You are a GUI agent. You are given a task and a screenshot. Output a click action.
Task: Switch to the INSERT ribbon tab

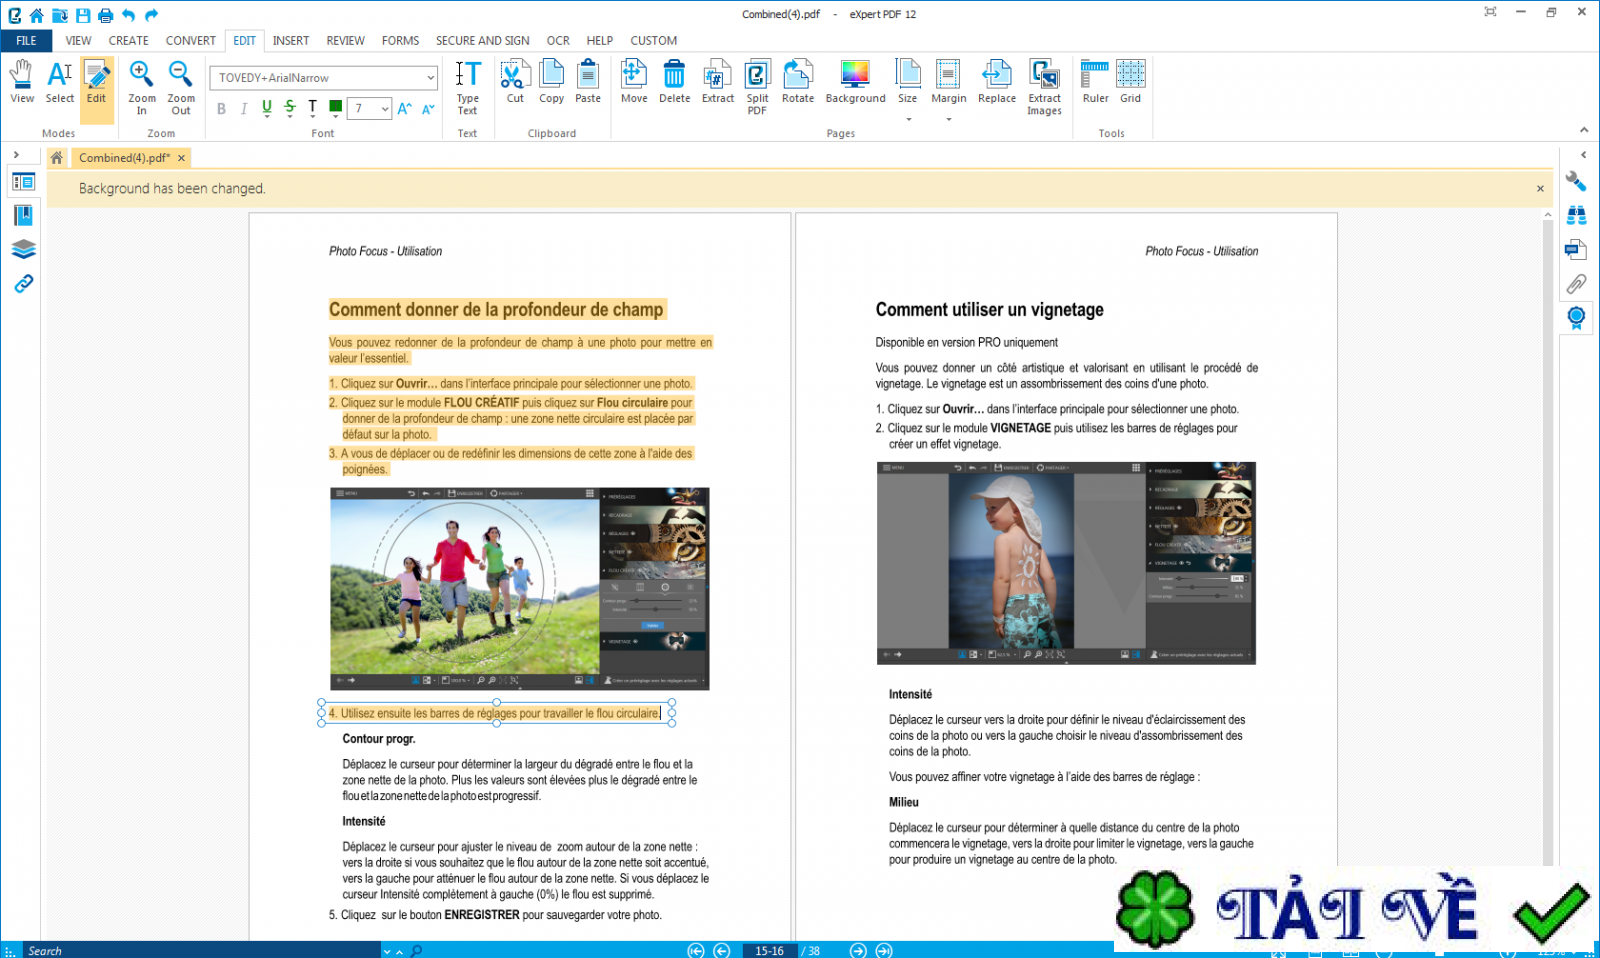click(290, 41)
